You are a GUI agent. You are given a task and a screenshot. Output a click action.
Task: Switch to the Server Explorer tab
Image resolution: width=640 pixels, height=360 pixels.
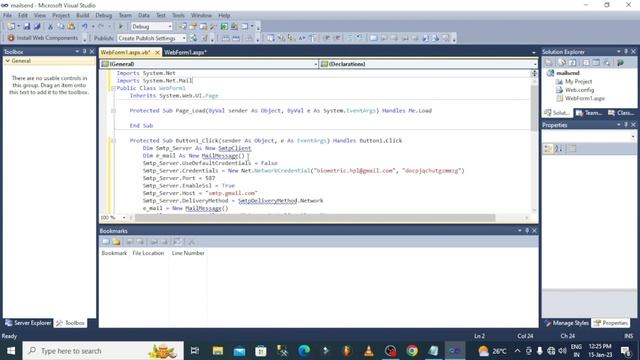(x=28, y=323)
